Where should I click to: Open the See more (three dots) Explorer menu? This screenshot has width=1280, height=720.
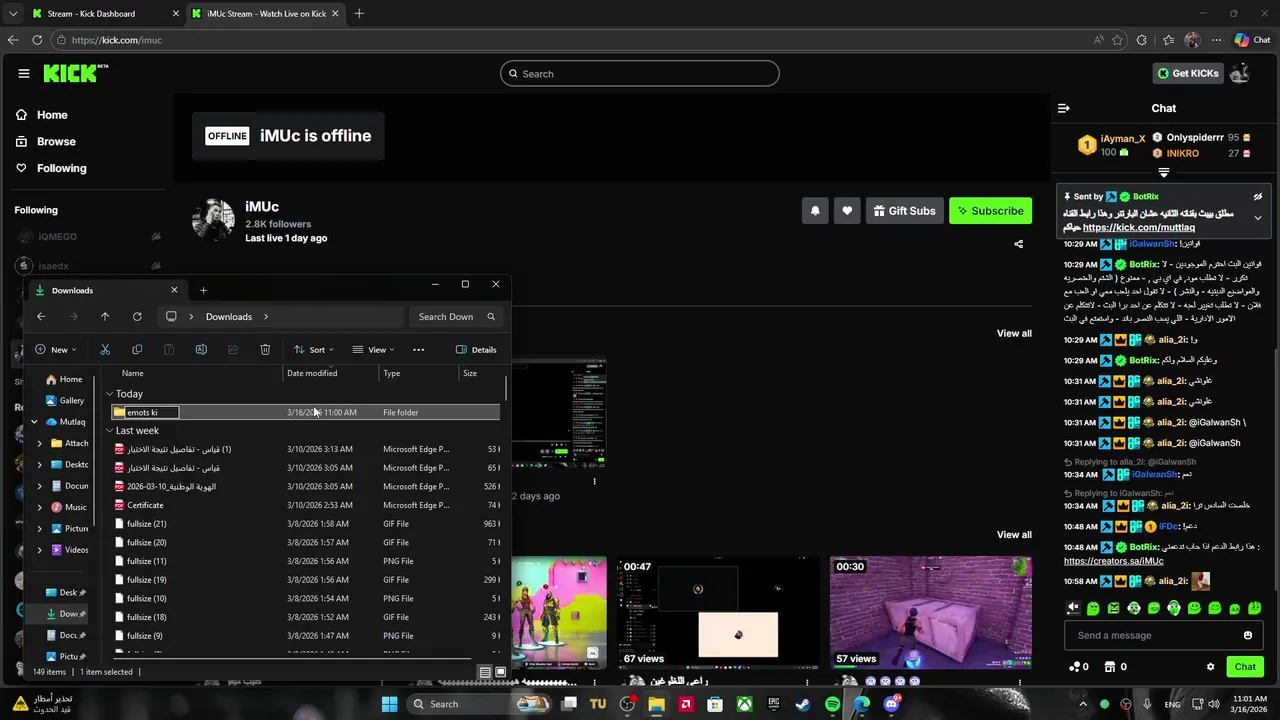418,350
